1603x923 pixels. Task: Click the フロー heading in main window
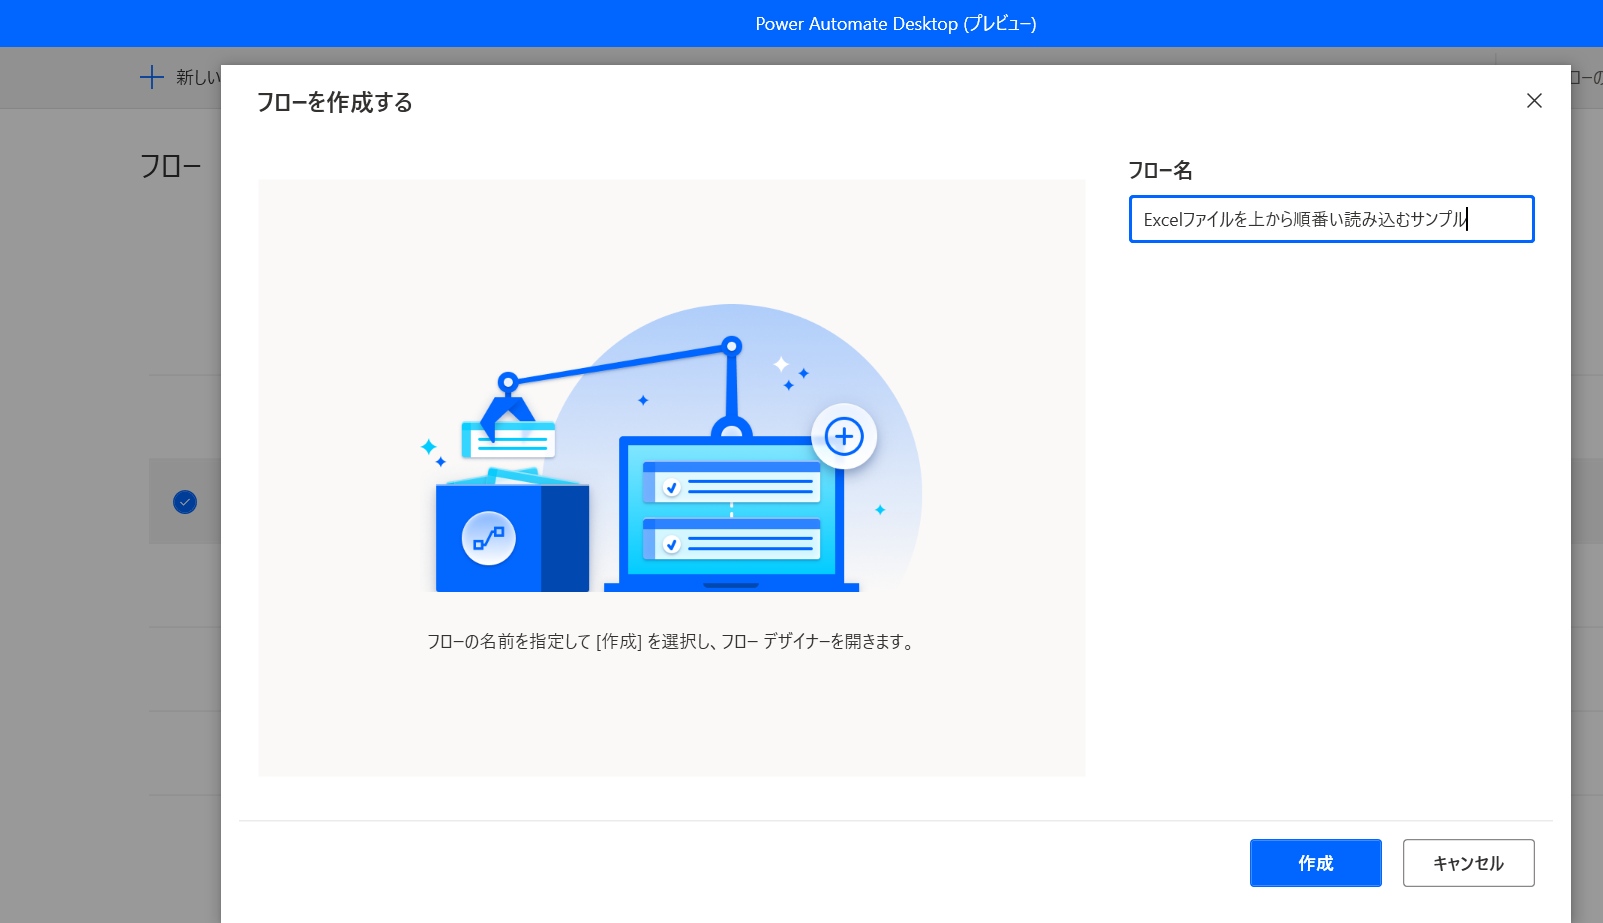point(170,165)
